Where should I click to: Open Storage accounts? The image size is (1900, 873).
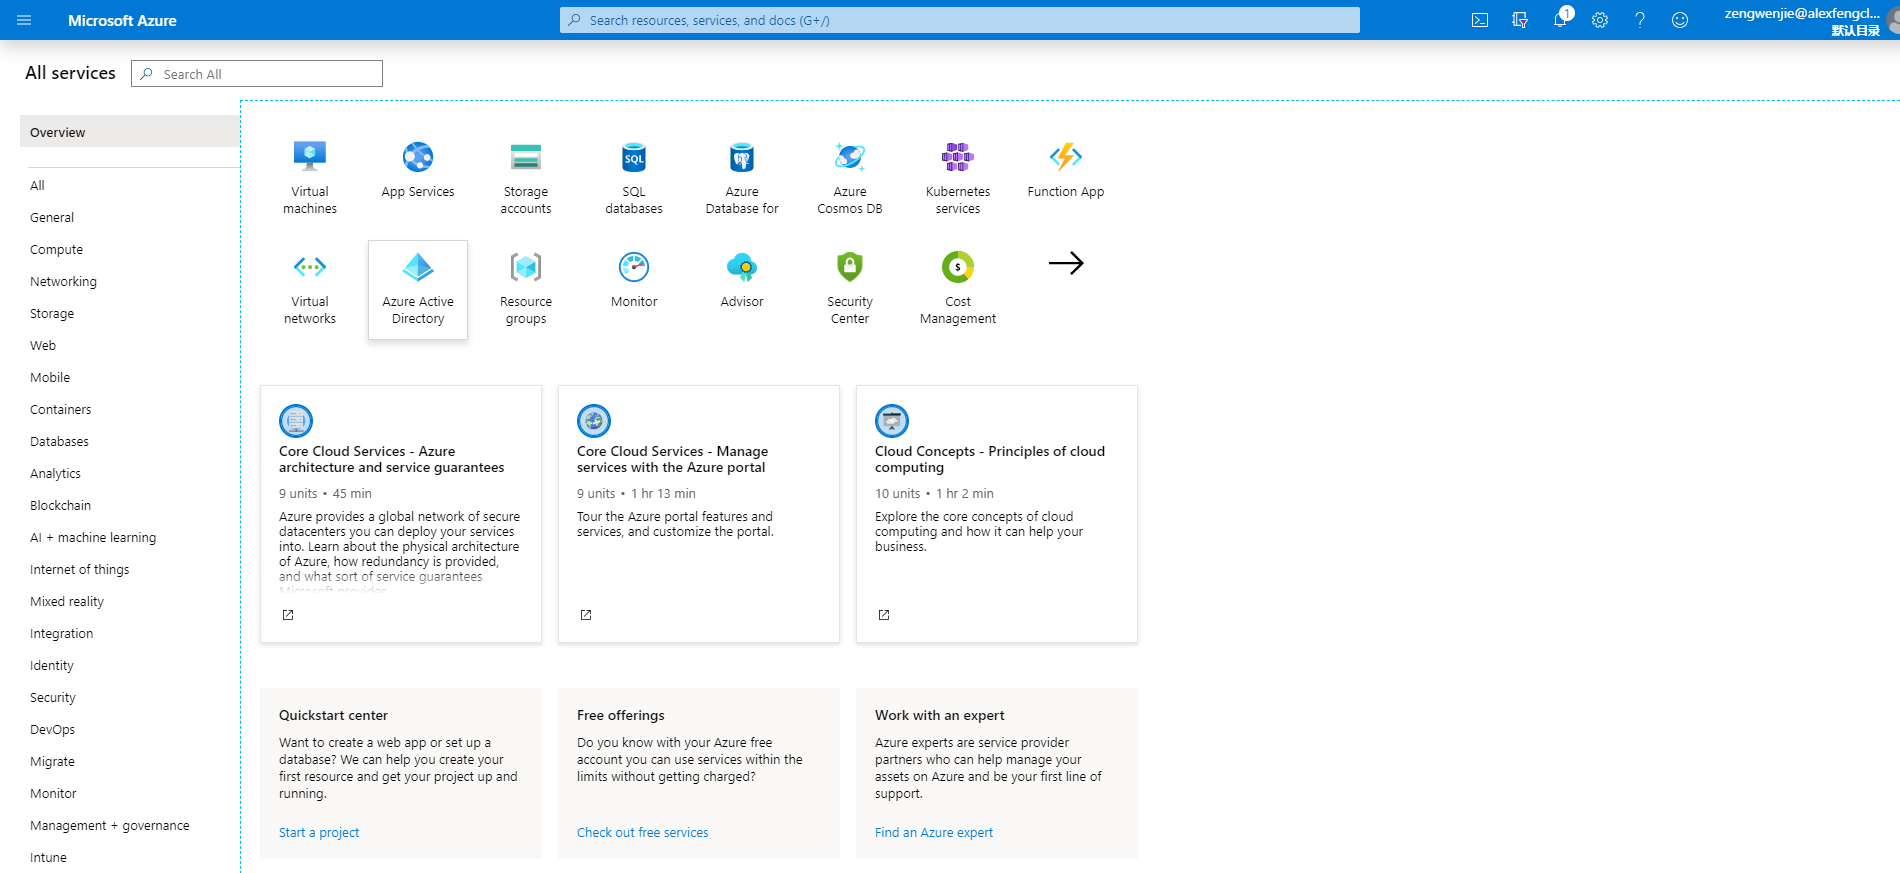526,179
